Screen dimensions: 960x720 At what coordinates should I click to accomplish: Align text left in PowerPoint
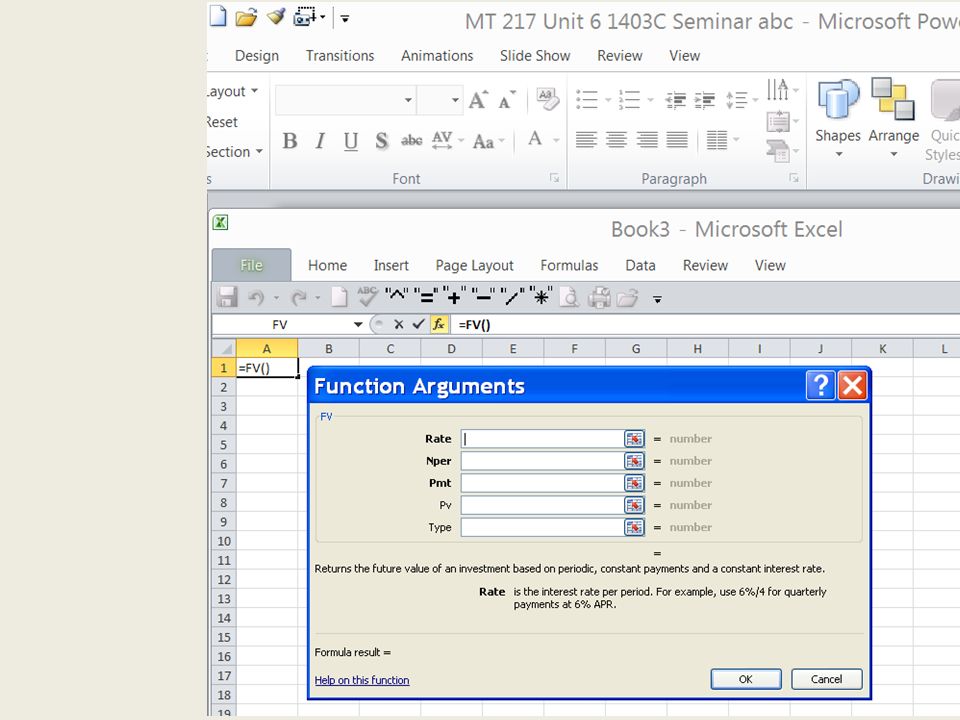tap(586, 140)
